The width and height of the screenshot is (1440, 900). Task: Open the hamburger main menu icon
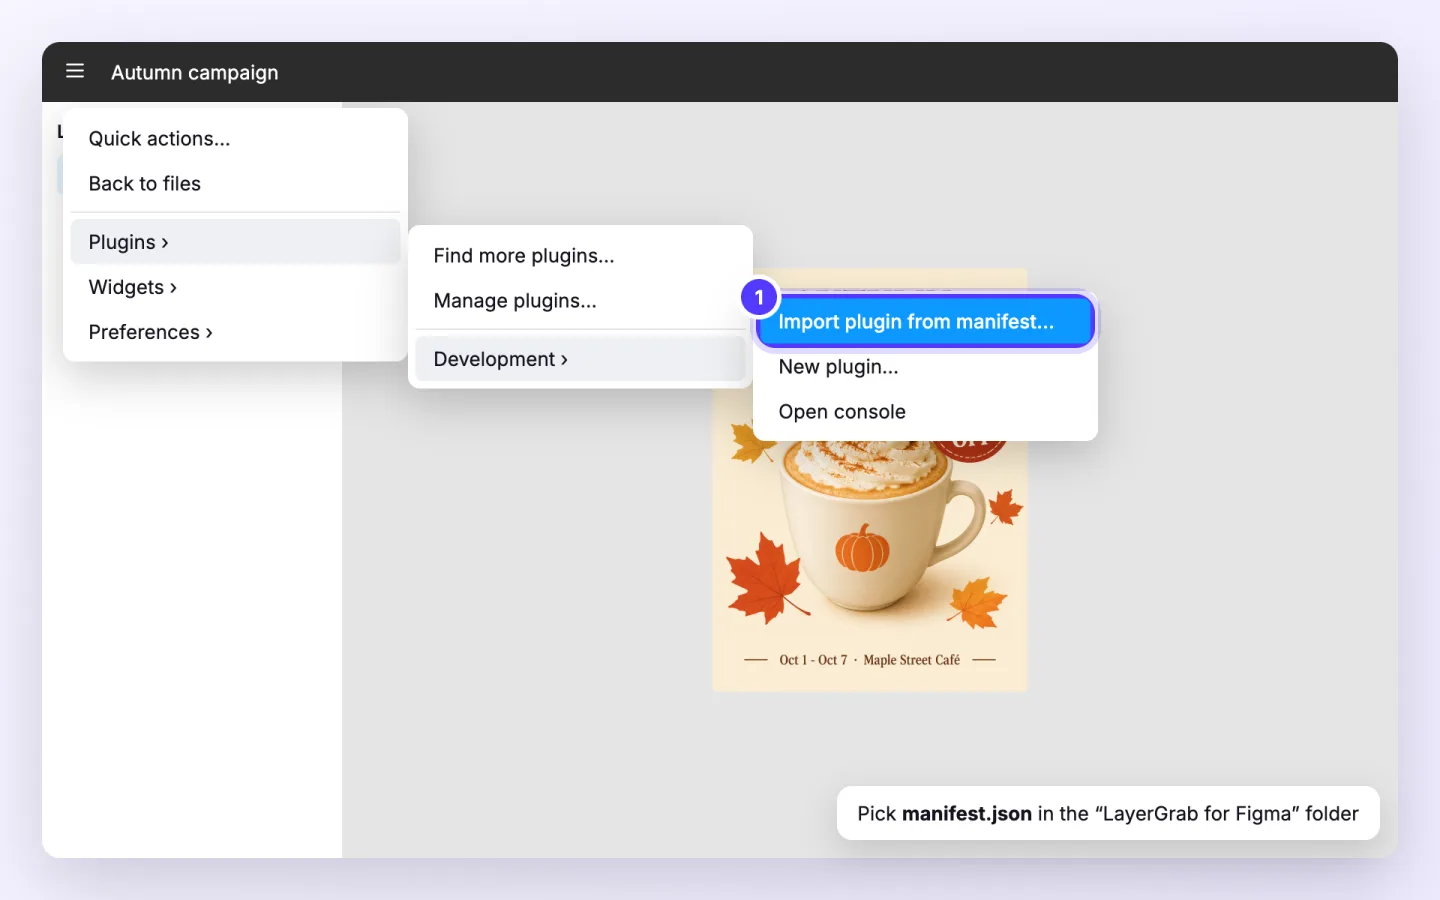tap(75, 71)
